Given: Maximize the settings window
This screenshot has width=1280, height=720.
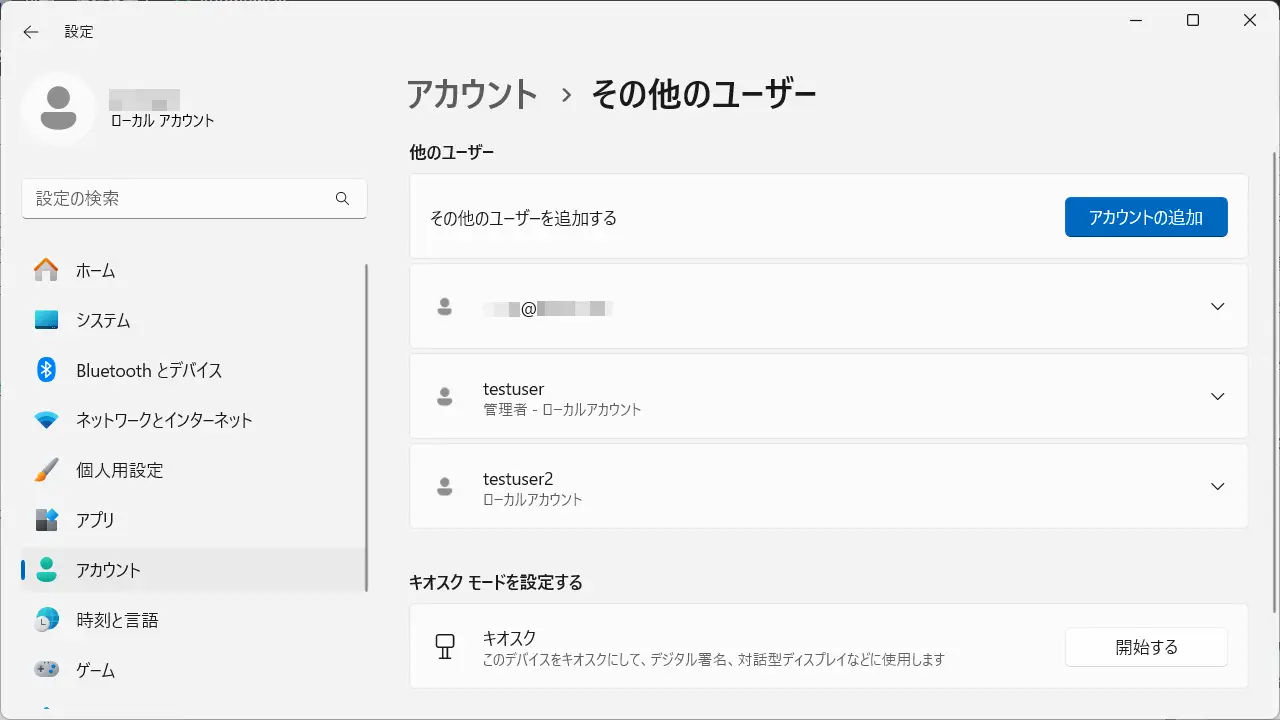Looking at the screenshot, I should click(1193, 20).
